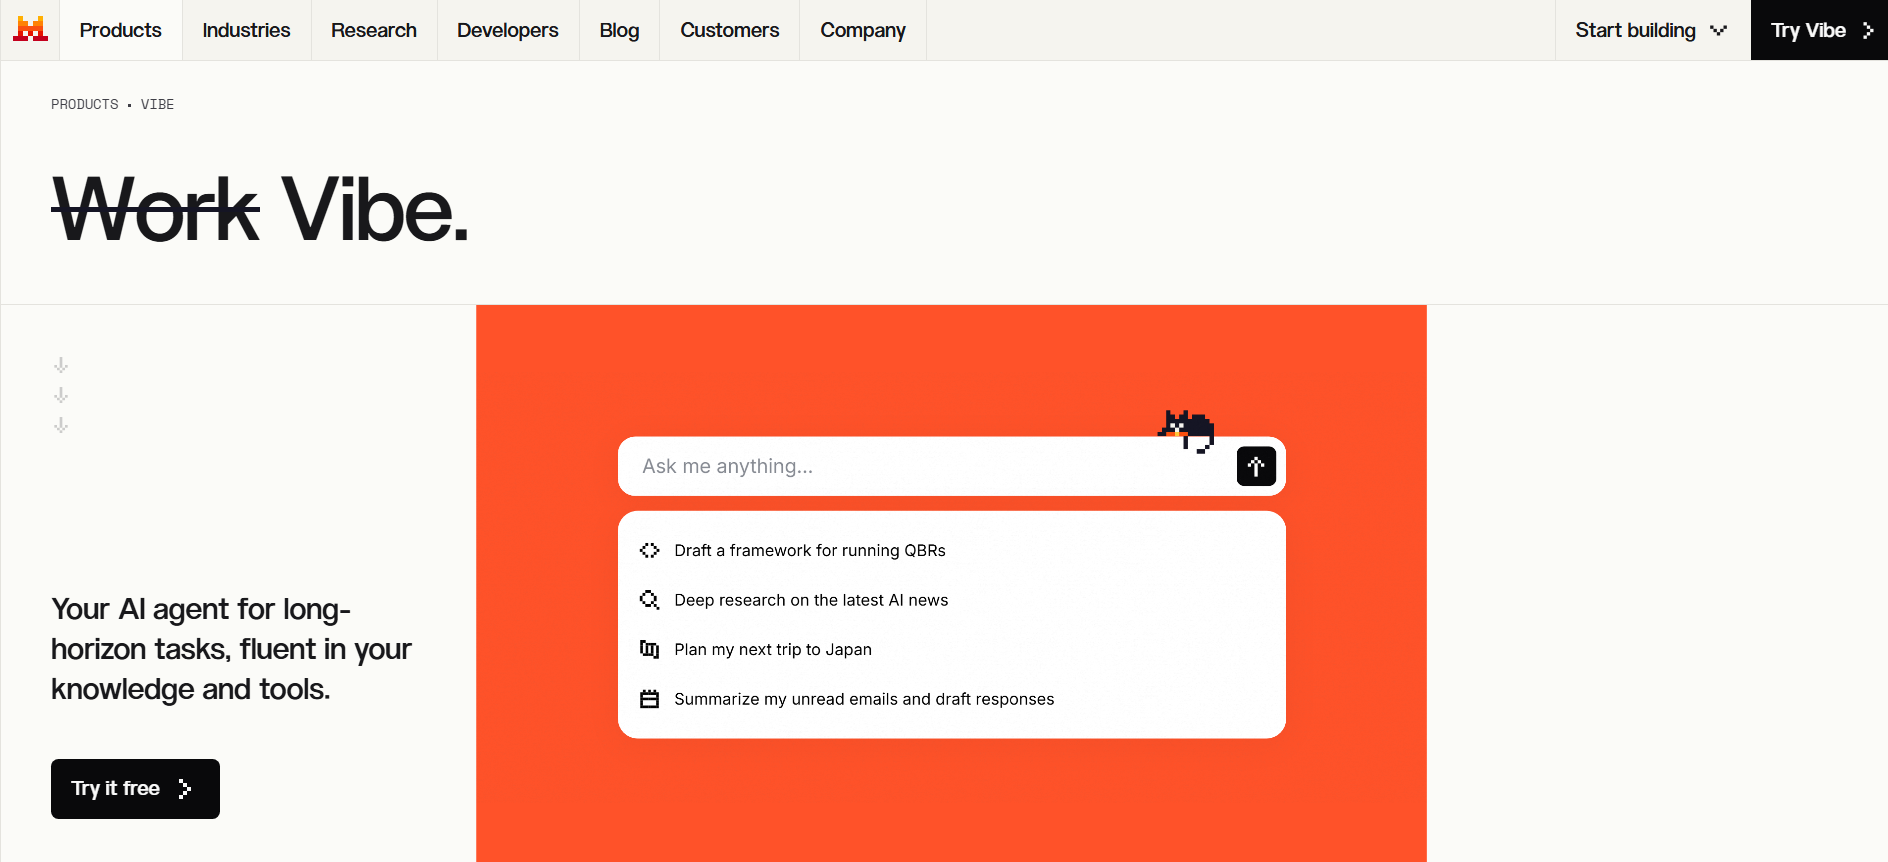The height and width of the screenshot is (862, 1888).
Task: Open the Developers menu
Action: point(508,30)
